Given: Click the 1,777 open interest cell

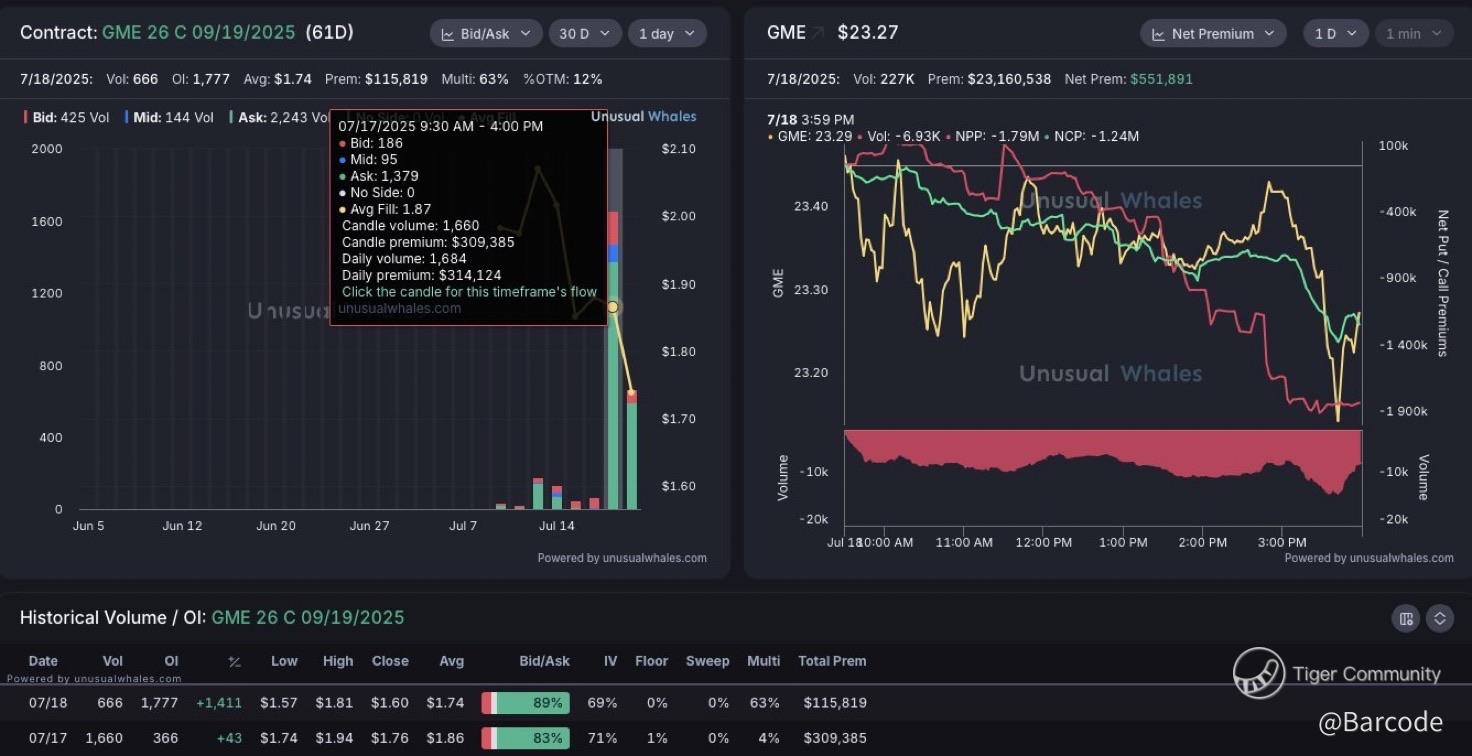Looking at the screenshot, I should tap(161, 703).
